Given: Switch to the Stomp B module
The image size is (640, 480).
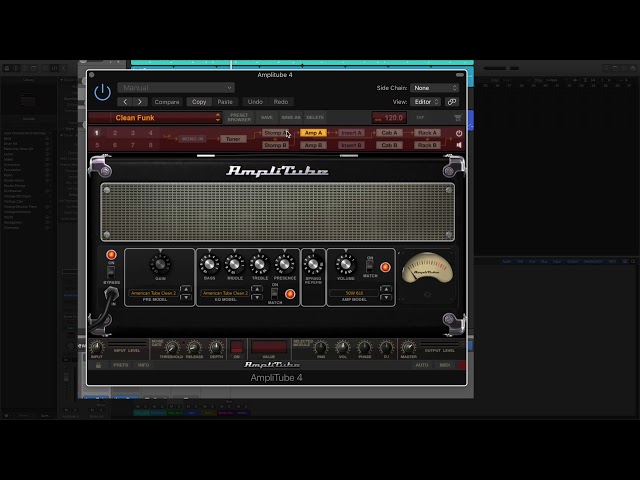Looking at the screenshot, I should 276,145.
